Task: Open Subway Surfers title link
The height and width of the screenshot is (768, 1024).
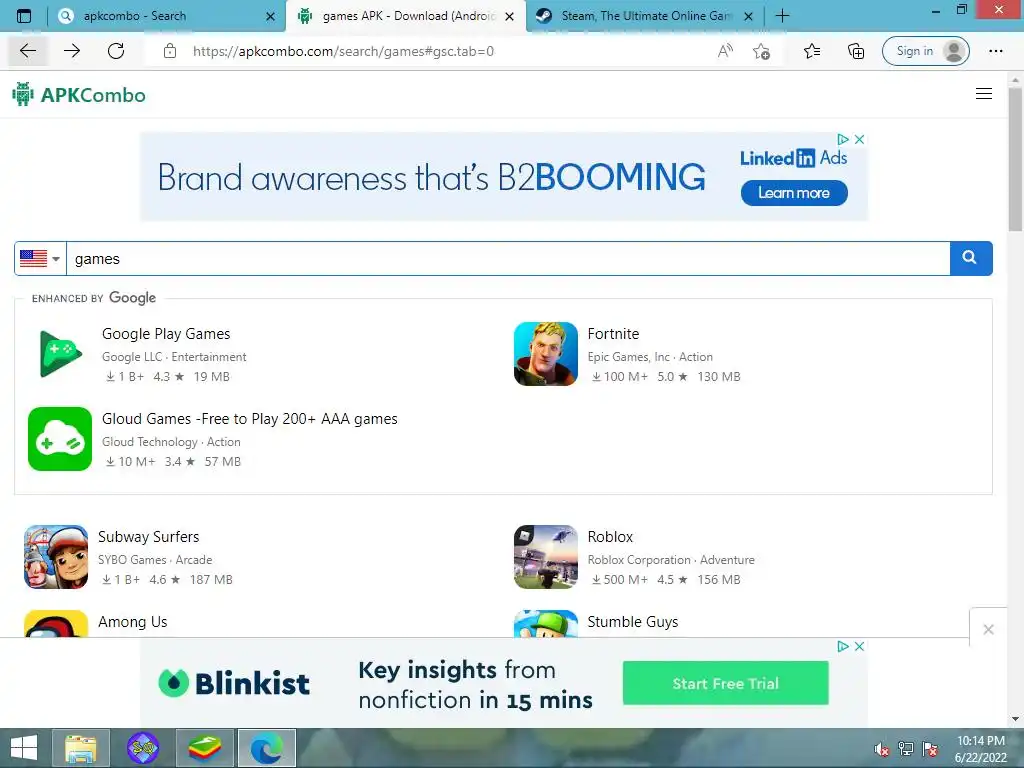Action: [148, 537]
